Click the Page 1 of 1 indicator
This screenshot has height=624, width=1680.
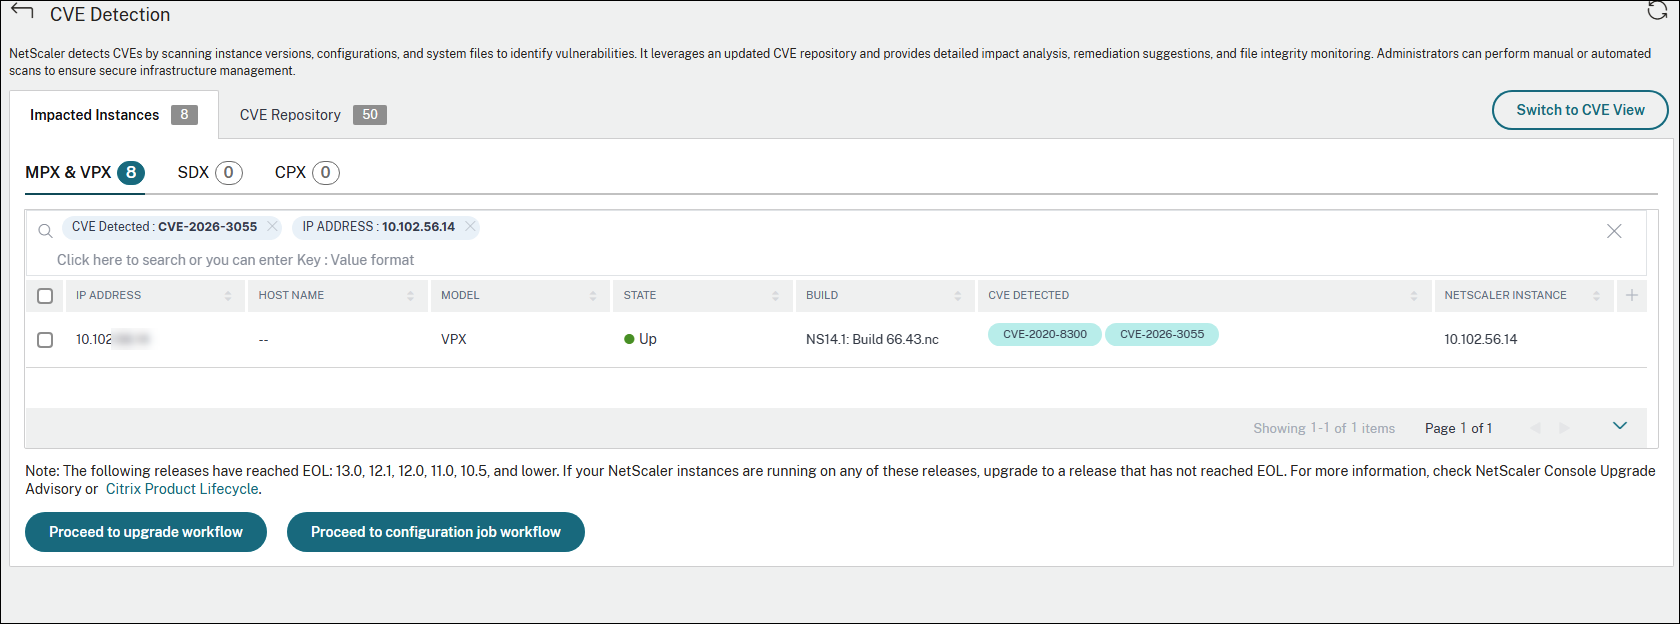1458,428
